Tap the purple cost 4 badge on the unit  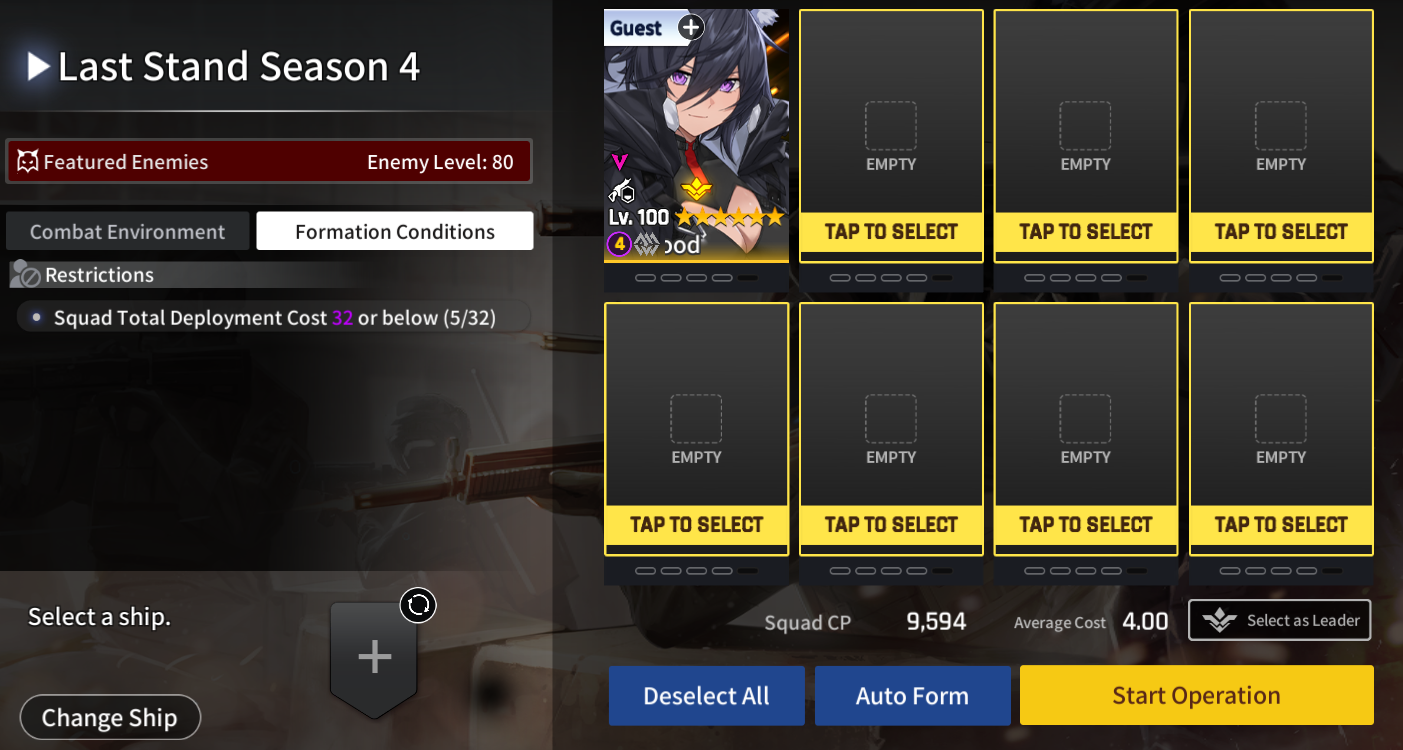[x=619, y=244]
